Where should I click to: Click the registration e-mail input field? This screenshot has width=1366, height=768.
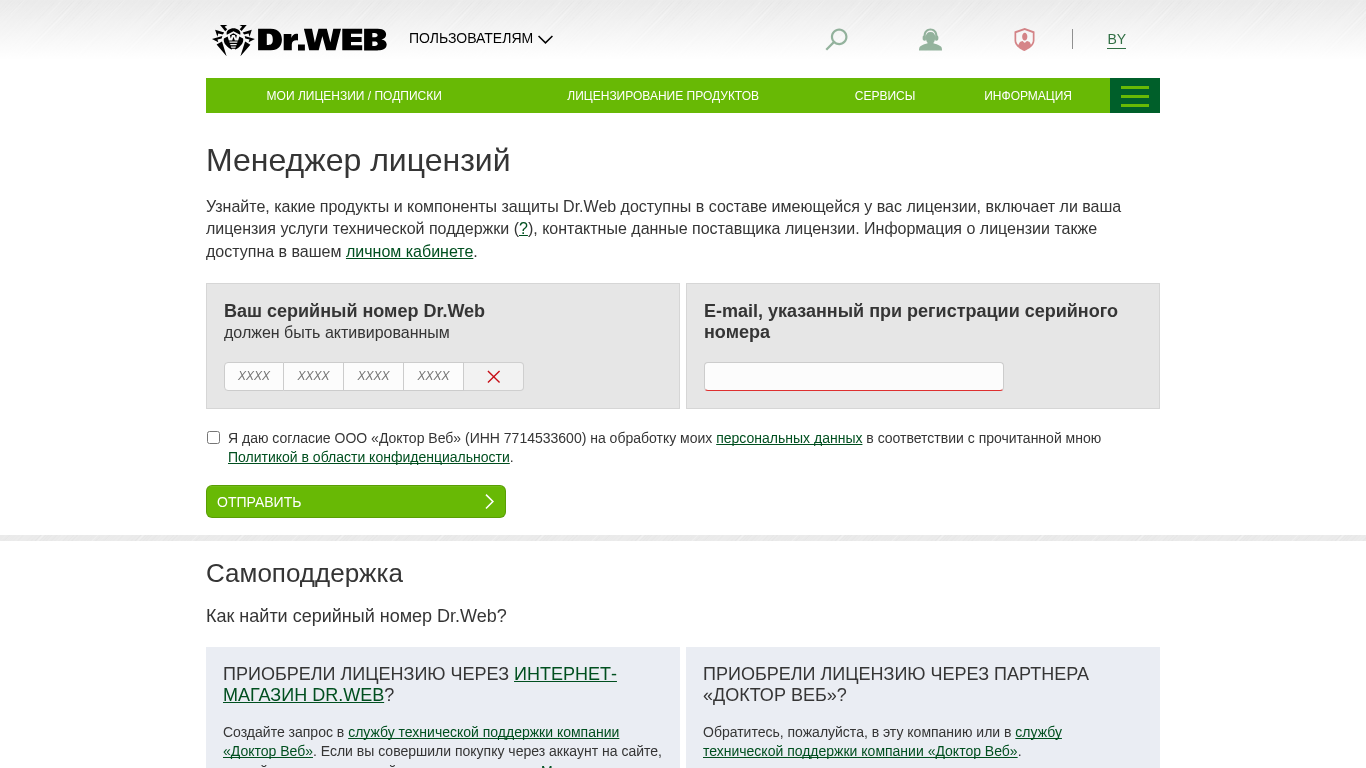point(854,376)
